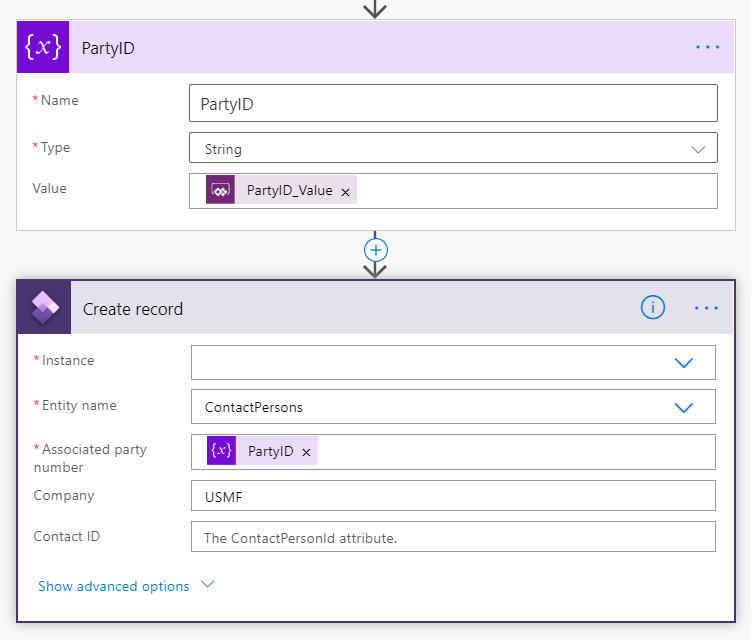The height and width of the screenshot is (643, 752).
Task: Click the PartyID variable token icon
Action: click(x=221, y=451)
